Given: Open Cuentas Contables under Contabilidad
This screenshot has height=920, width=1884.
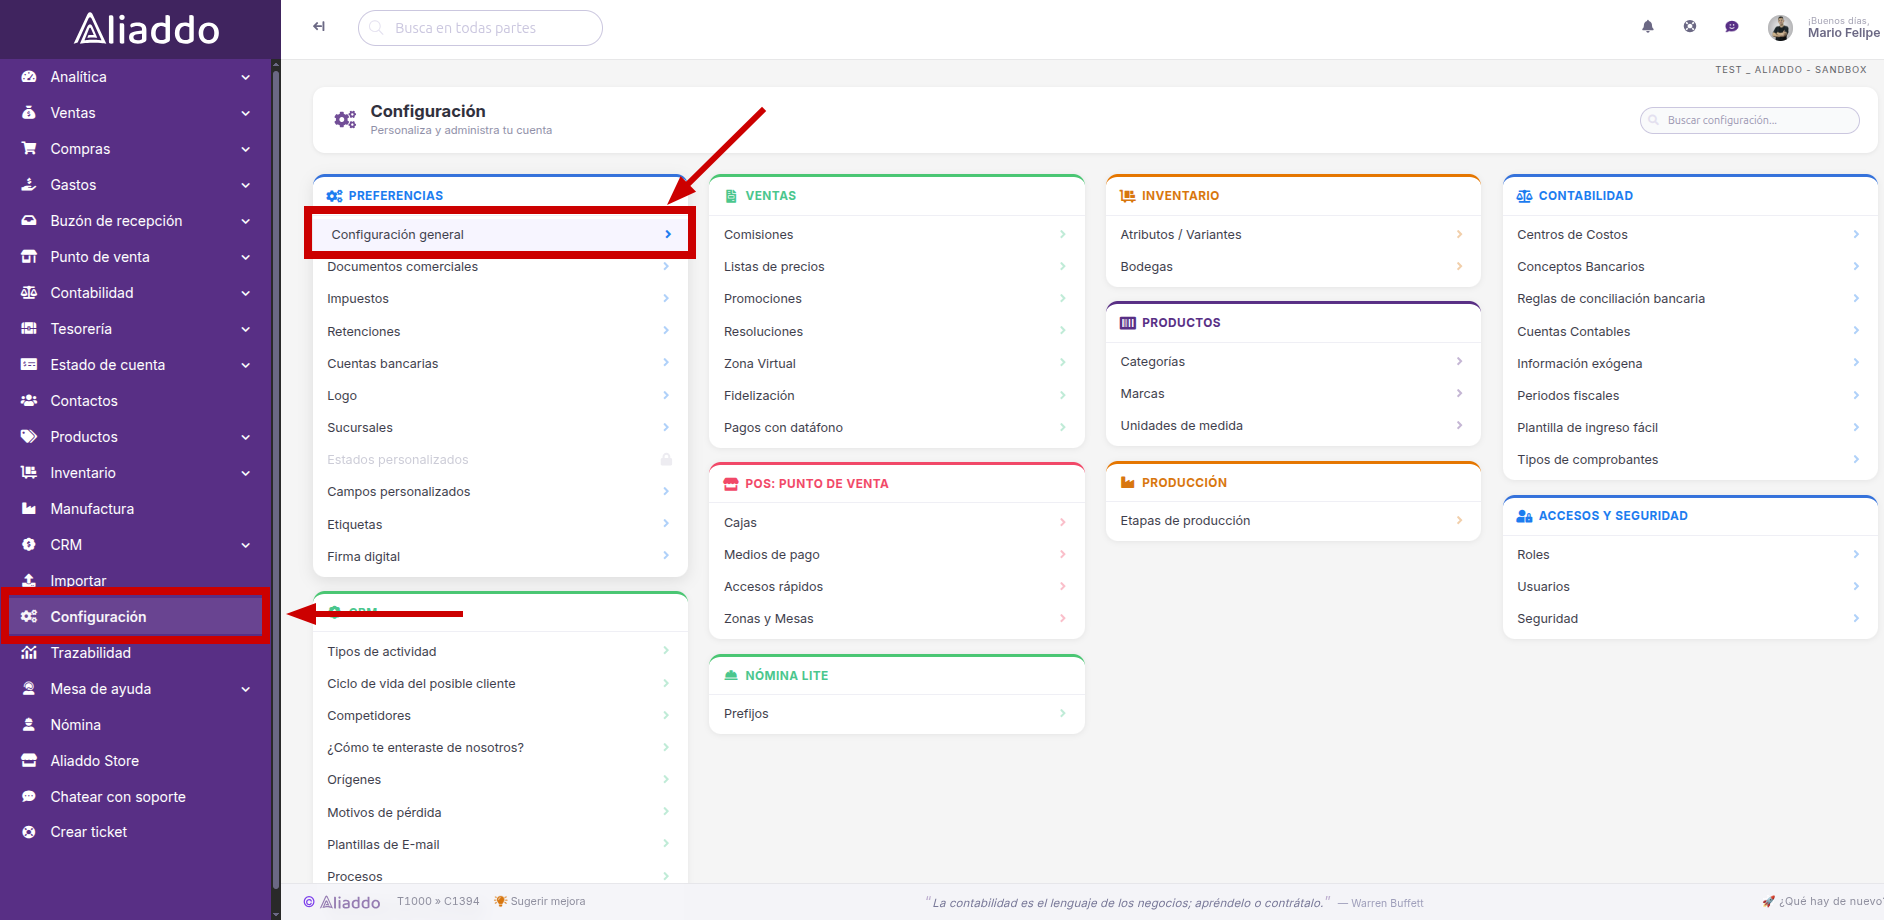Looking at the screenshot, I should (x=1690, y=332).
